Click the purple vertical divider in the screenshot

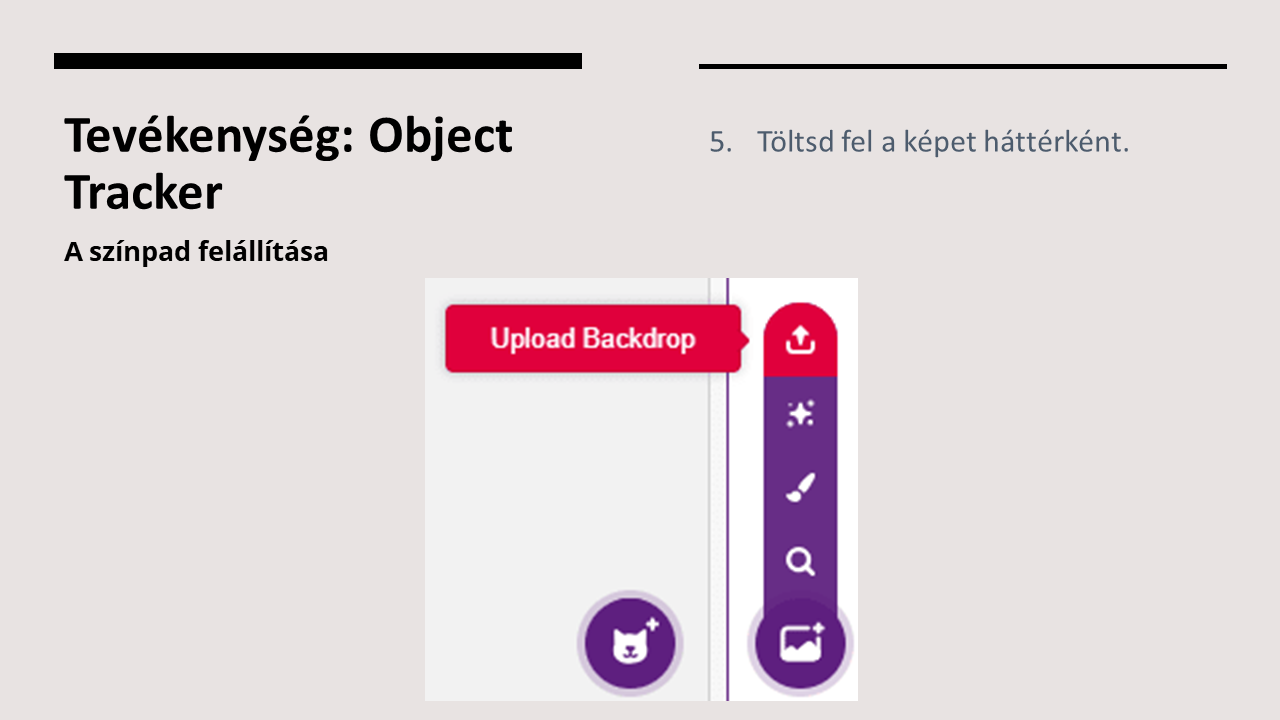click(728, 480)
